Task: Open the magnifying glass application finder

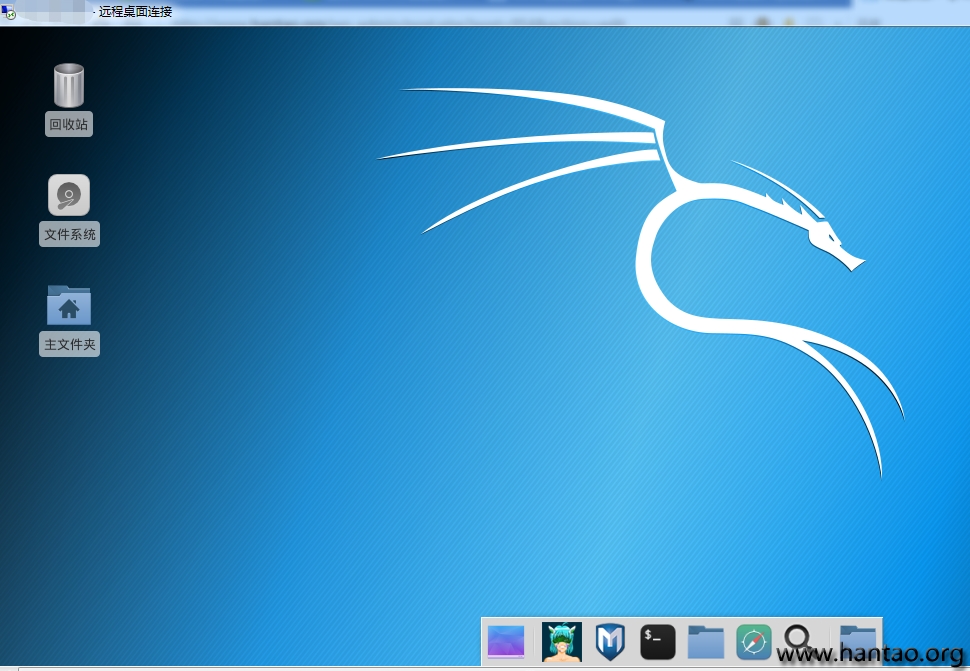Action: coord(799,638)
